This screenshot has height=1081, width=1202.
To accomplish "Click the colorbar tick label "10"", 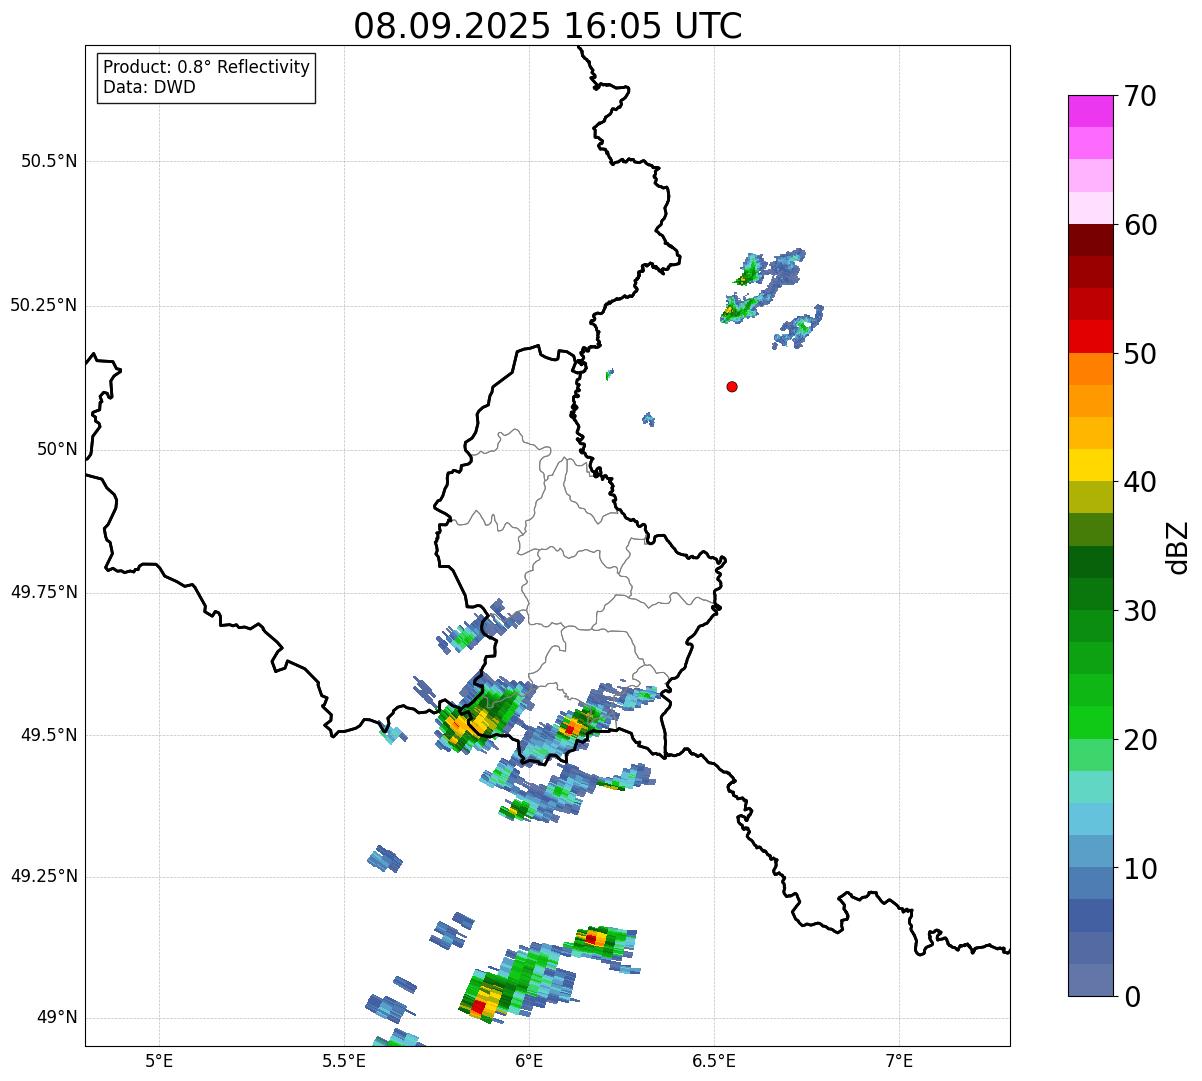I will (x=1140, y=869).
